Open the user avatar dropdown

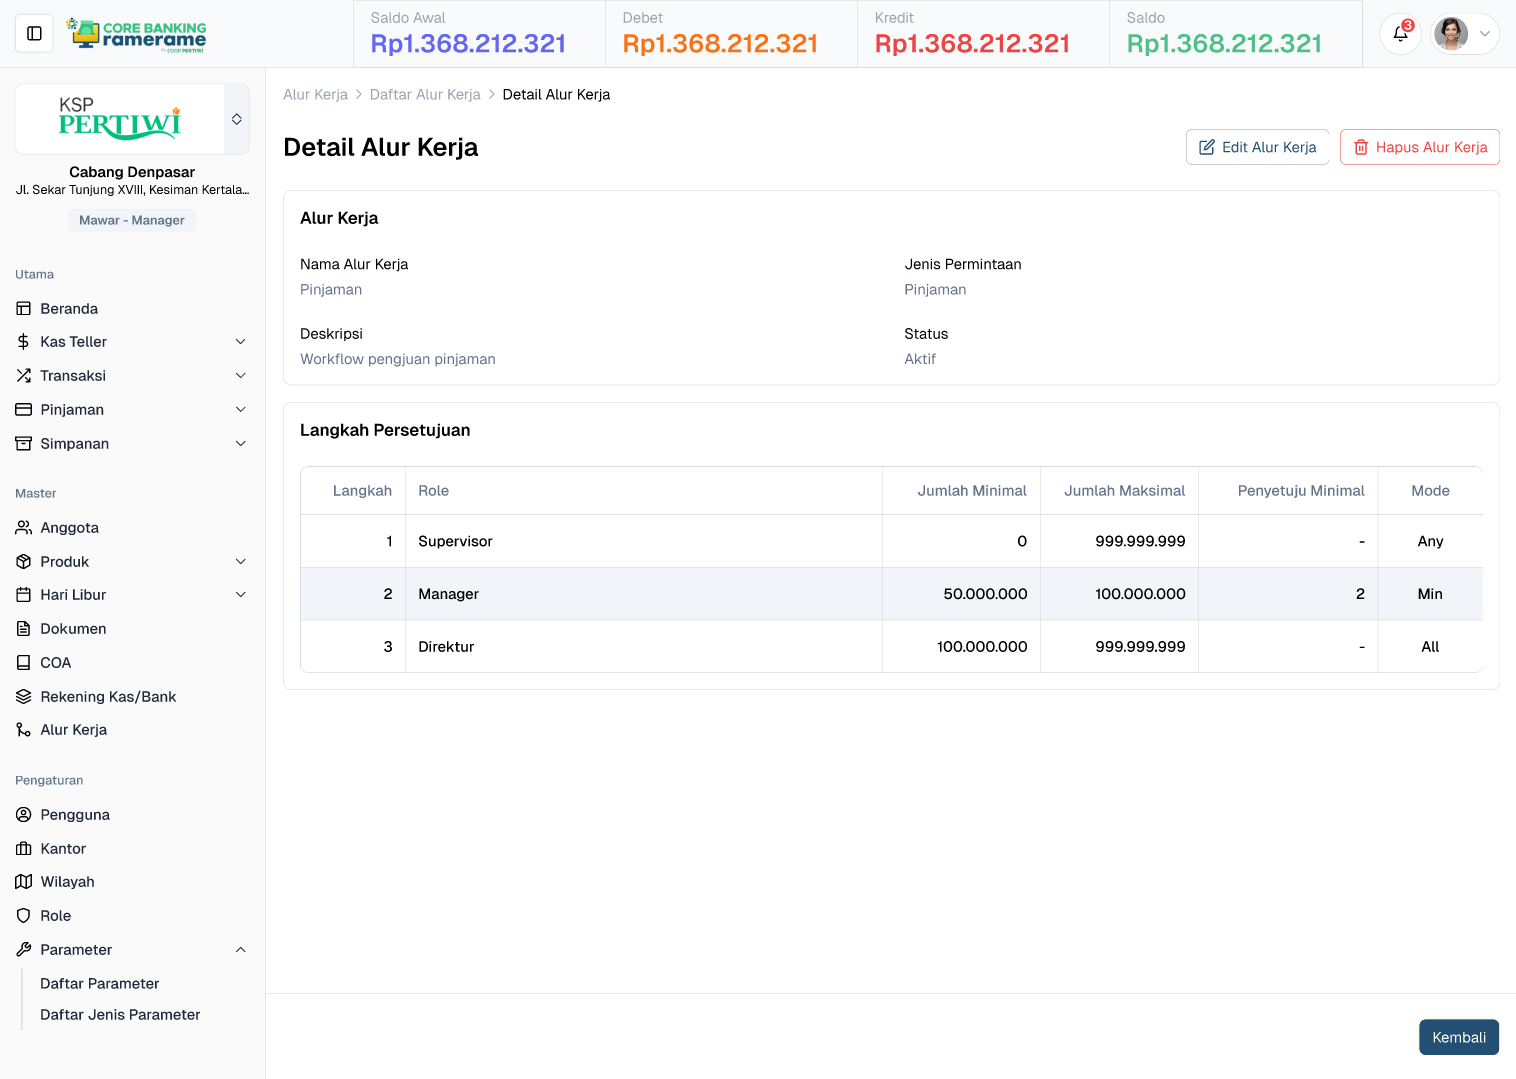(1464, 34)
